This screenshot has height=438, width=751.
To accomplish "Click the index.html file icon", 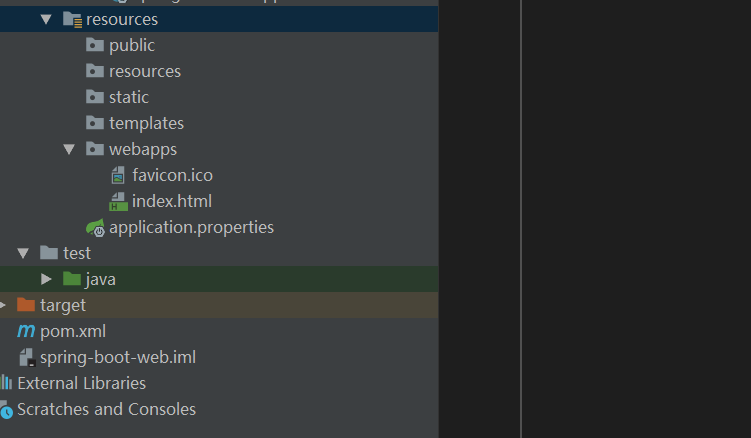I will [x=118, y=201].
